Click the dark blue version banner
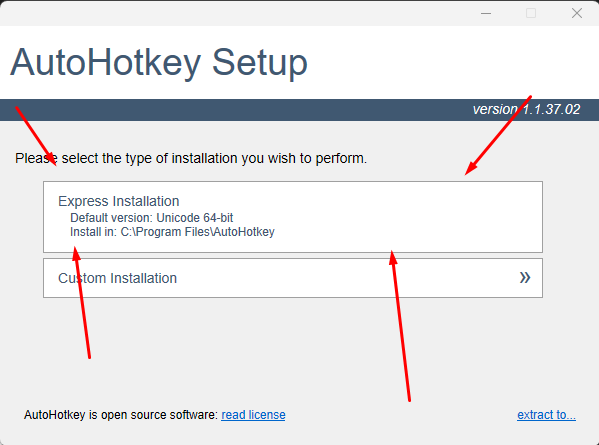599x445 pixels. click(x=300, y=110)
